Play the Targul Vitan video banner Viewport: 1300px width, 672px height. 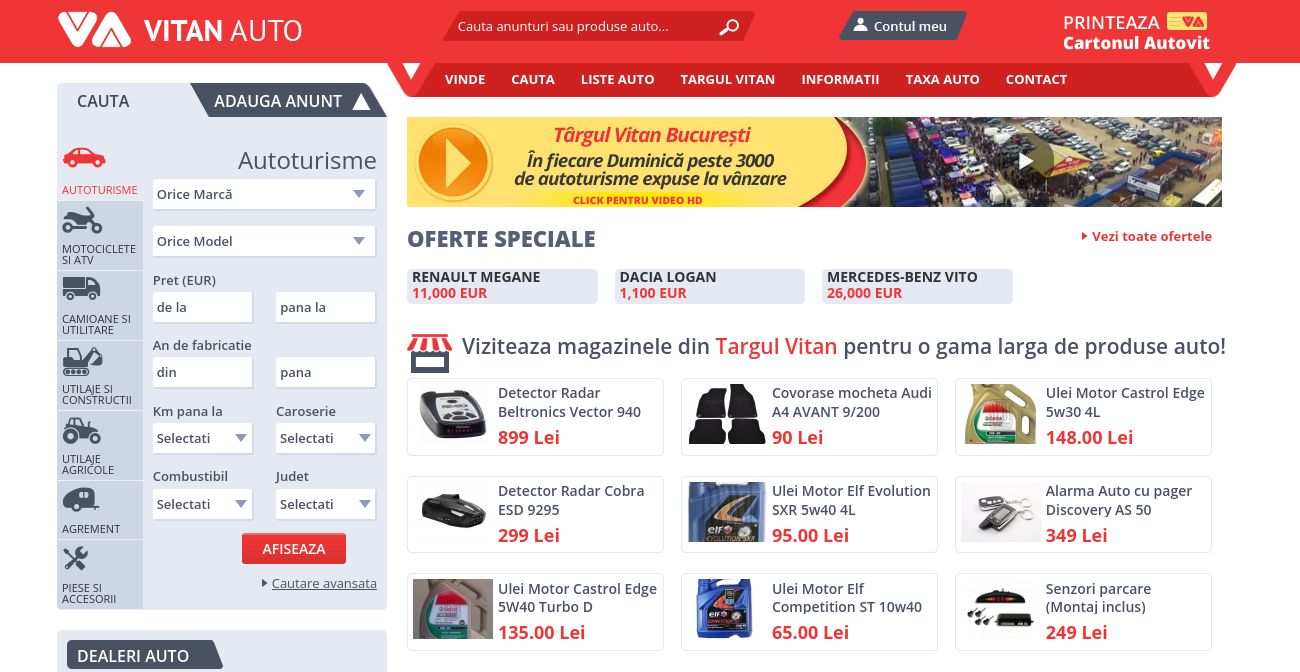[814, 162]
